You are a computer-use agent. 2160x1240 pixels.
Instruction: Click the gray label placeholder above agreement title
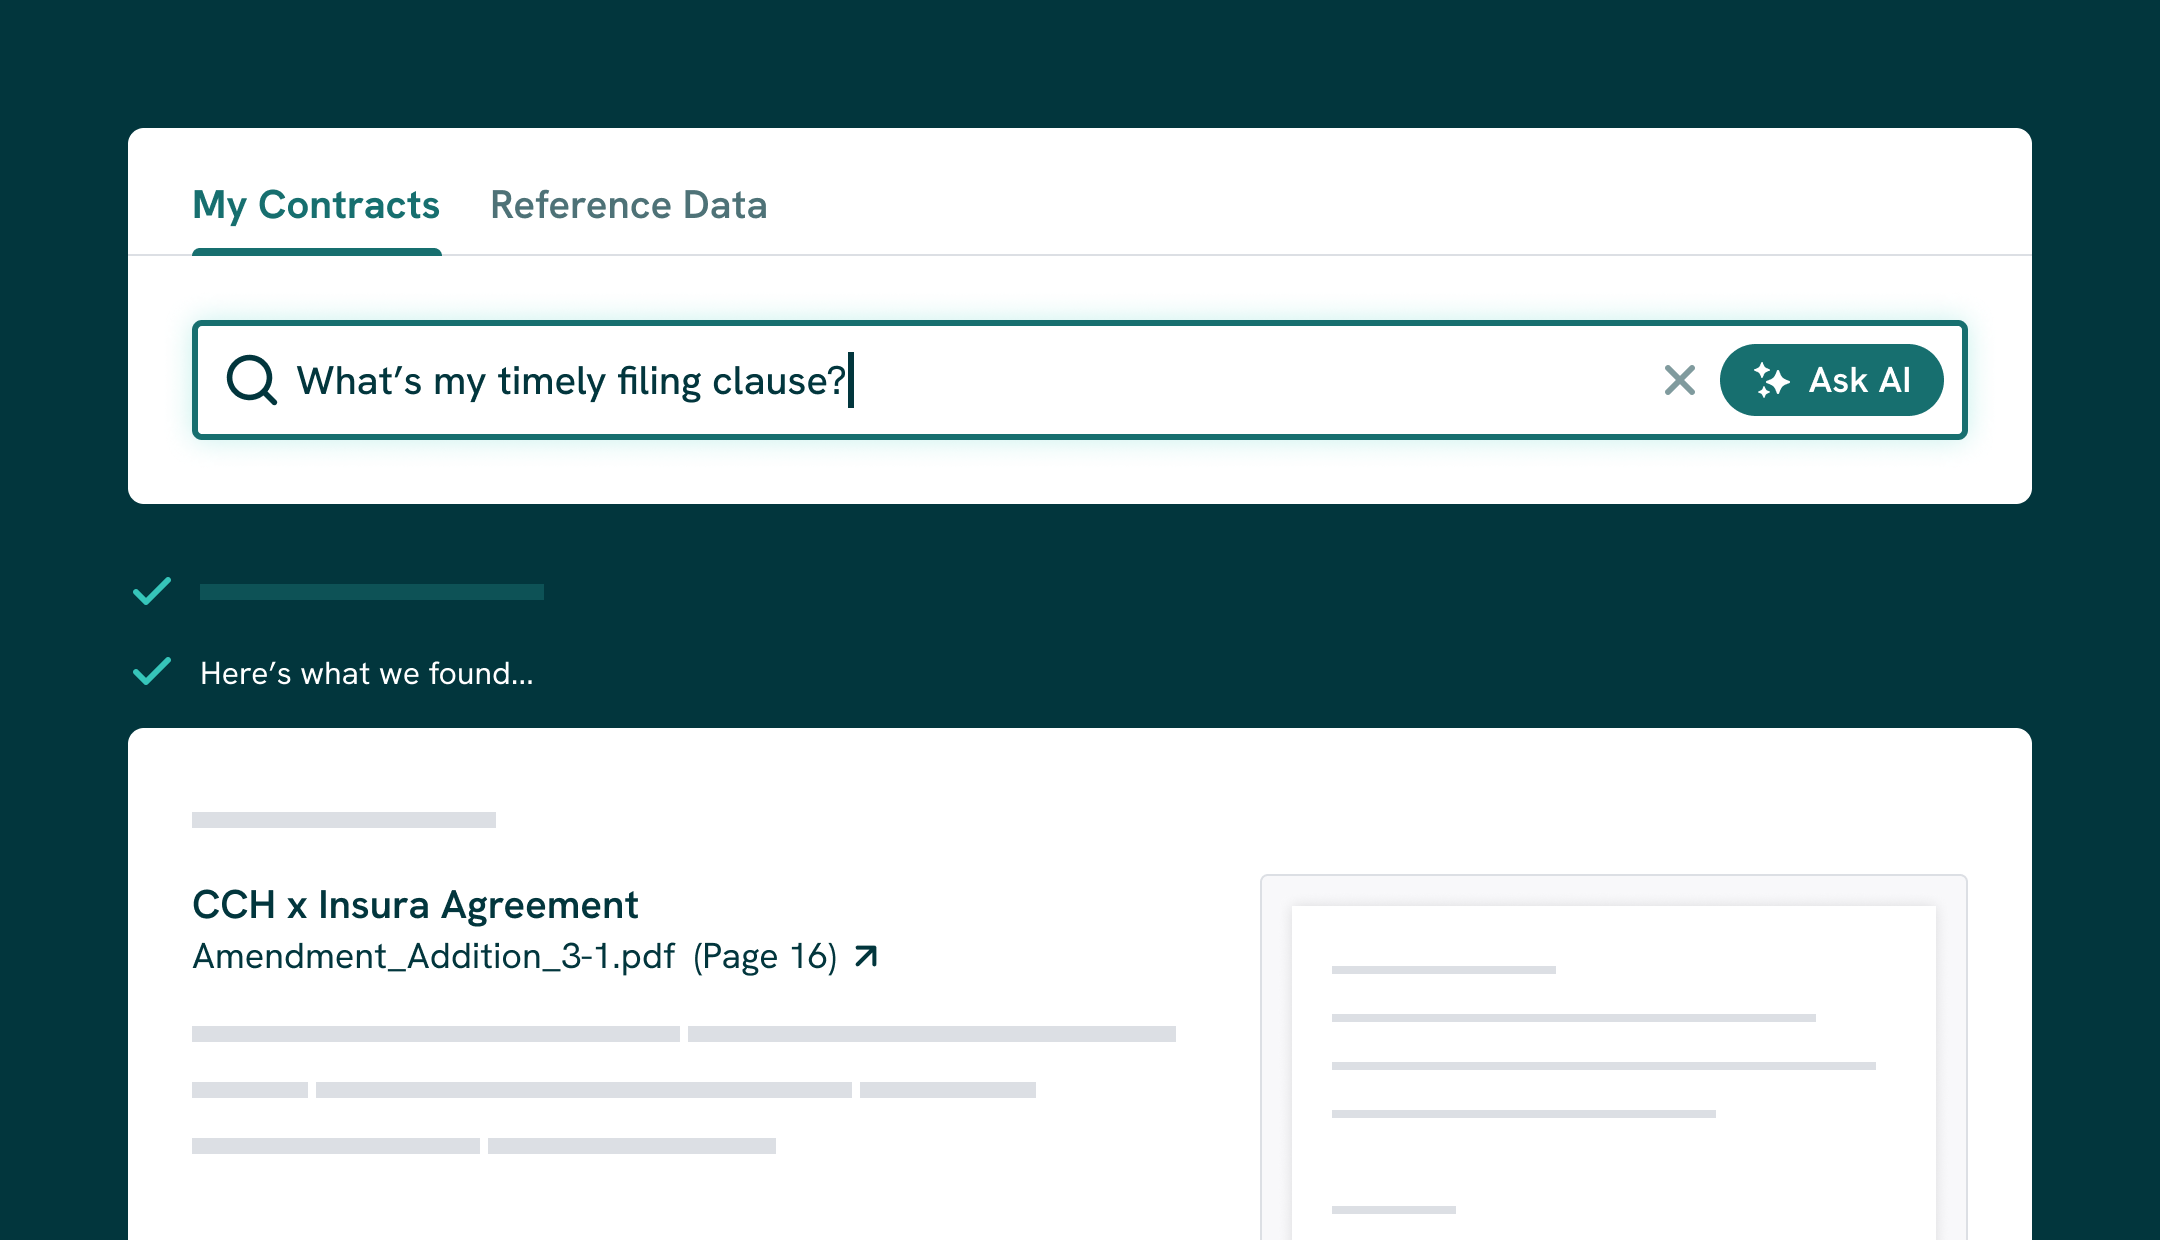pyautogui.click(x=343, y=820)
